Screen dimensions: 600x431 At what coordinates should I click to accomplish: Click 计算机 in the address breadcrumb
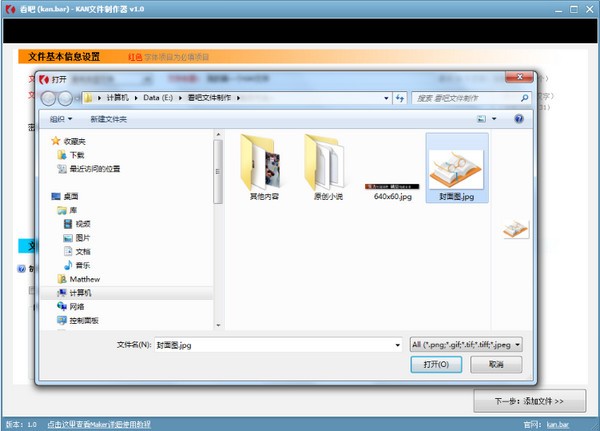[117, 98]
